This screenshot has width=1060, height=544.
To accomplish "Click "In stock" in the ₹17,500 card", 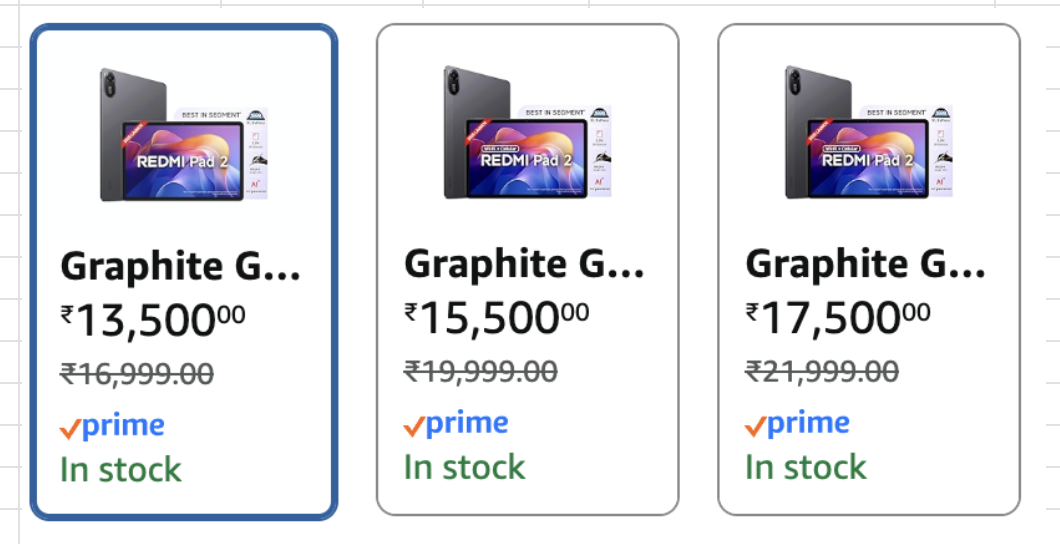I will pos(806,467).
